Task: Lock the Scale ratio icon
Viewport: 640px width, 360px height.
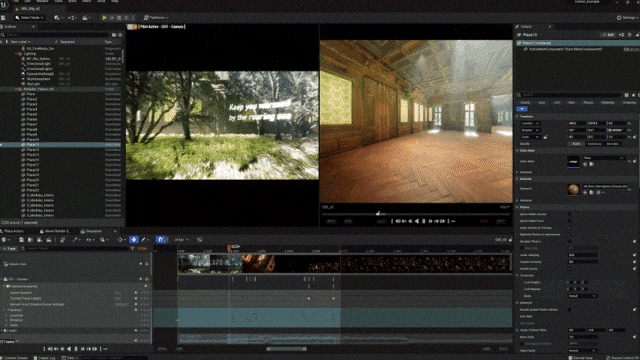Action: coord(545,137)
